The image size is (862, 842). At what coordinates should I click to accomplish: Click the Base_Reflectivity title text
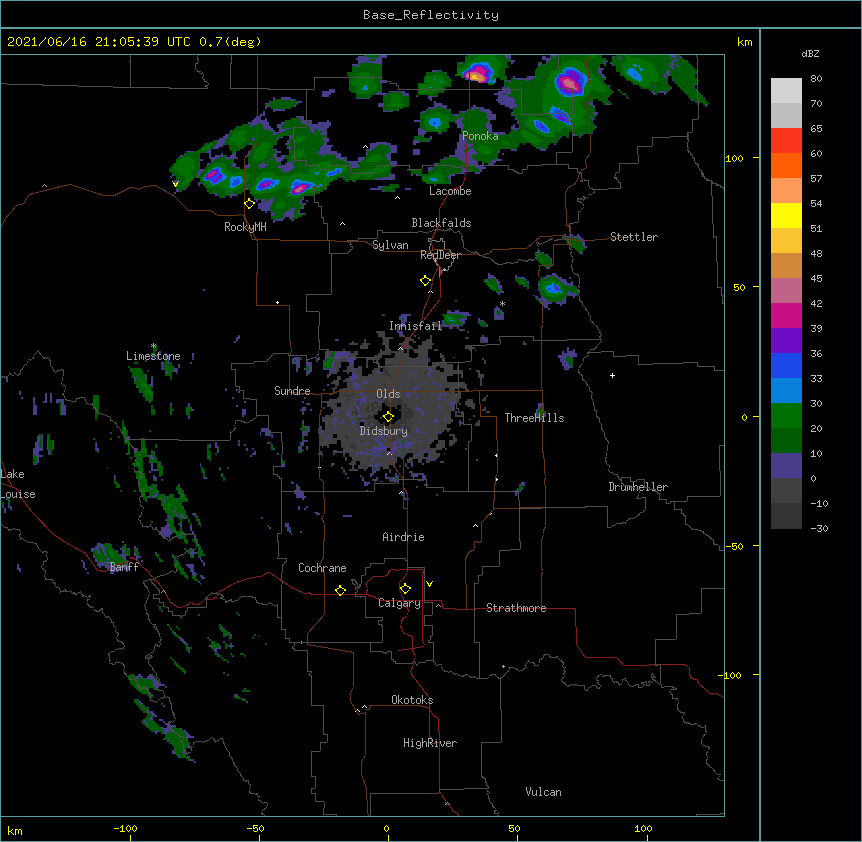tap(430, 15)
